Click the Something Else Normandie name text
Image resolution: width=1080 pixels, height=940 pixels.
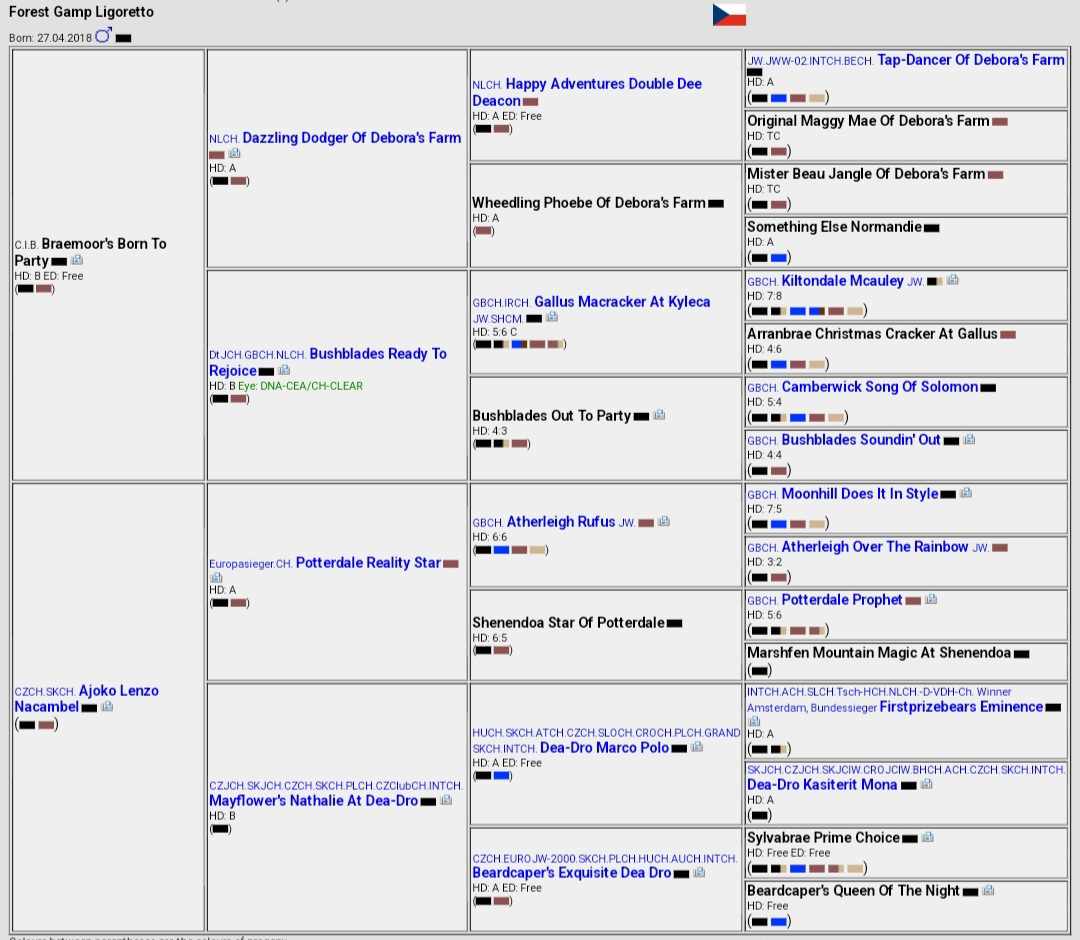(x=834, y=227)
